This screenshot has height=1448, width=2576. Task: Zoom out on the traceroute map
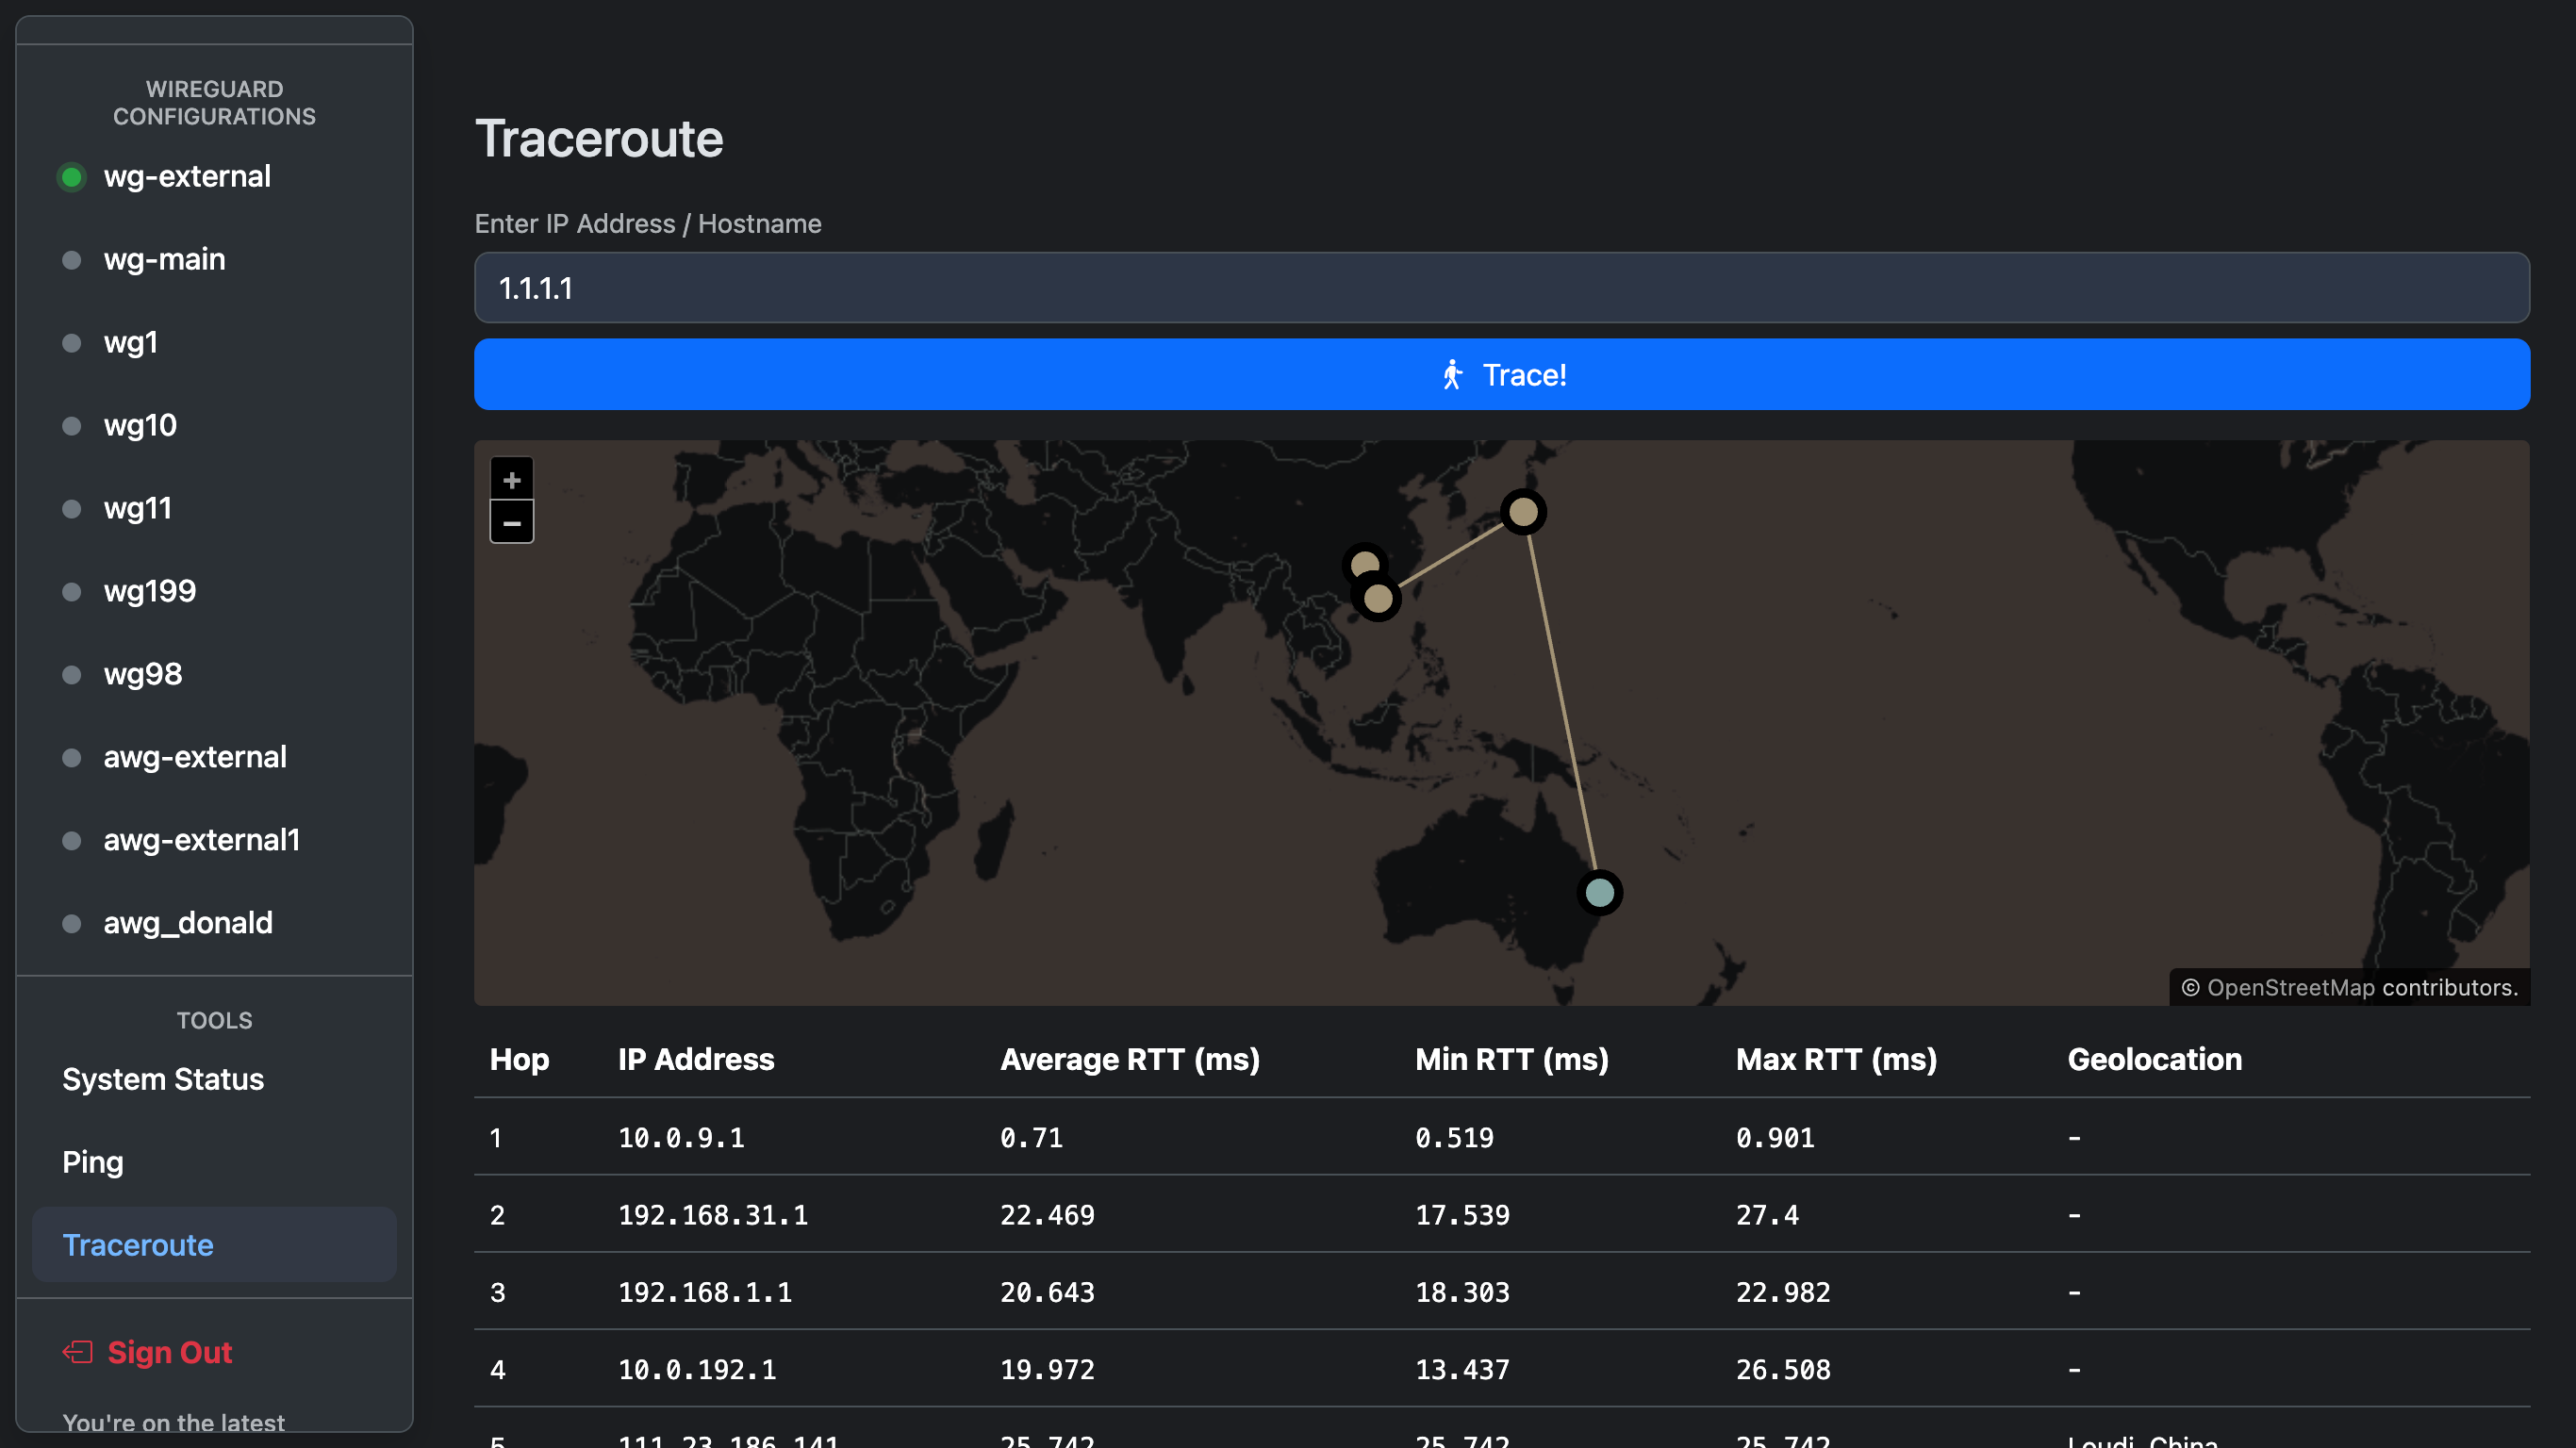(x=511, y=523)
